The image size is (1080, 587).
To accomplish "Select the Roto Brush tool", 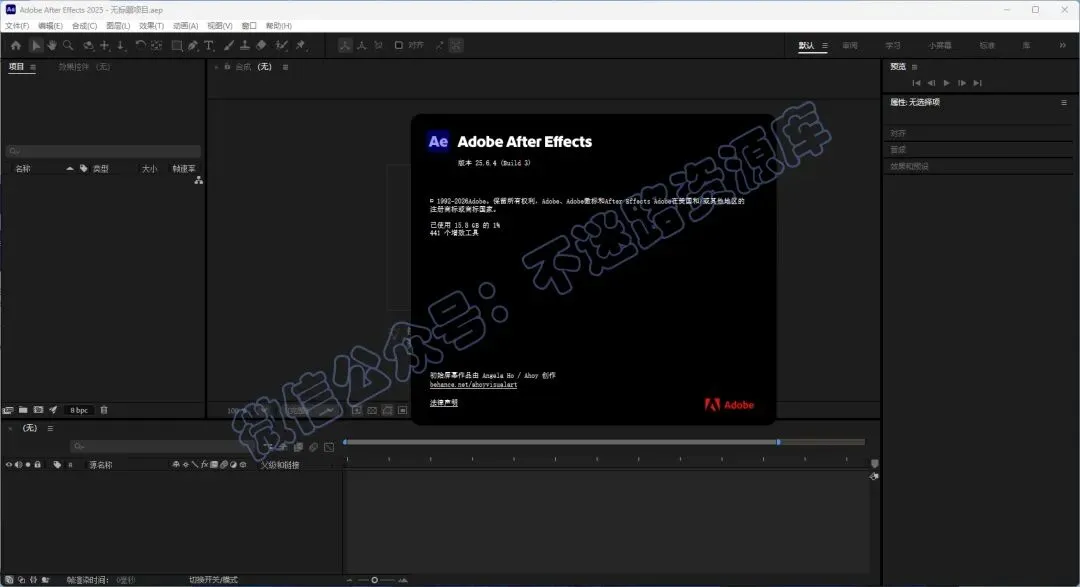I will tap(281, 45).
